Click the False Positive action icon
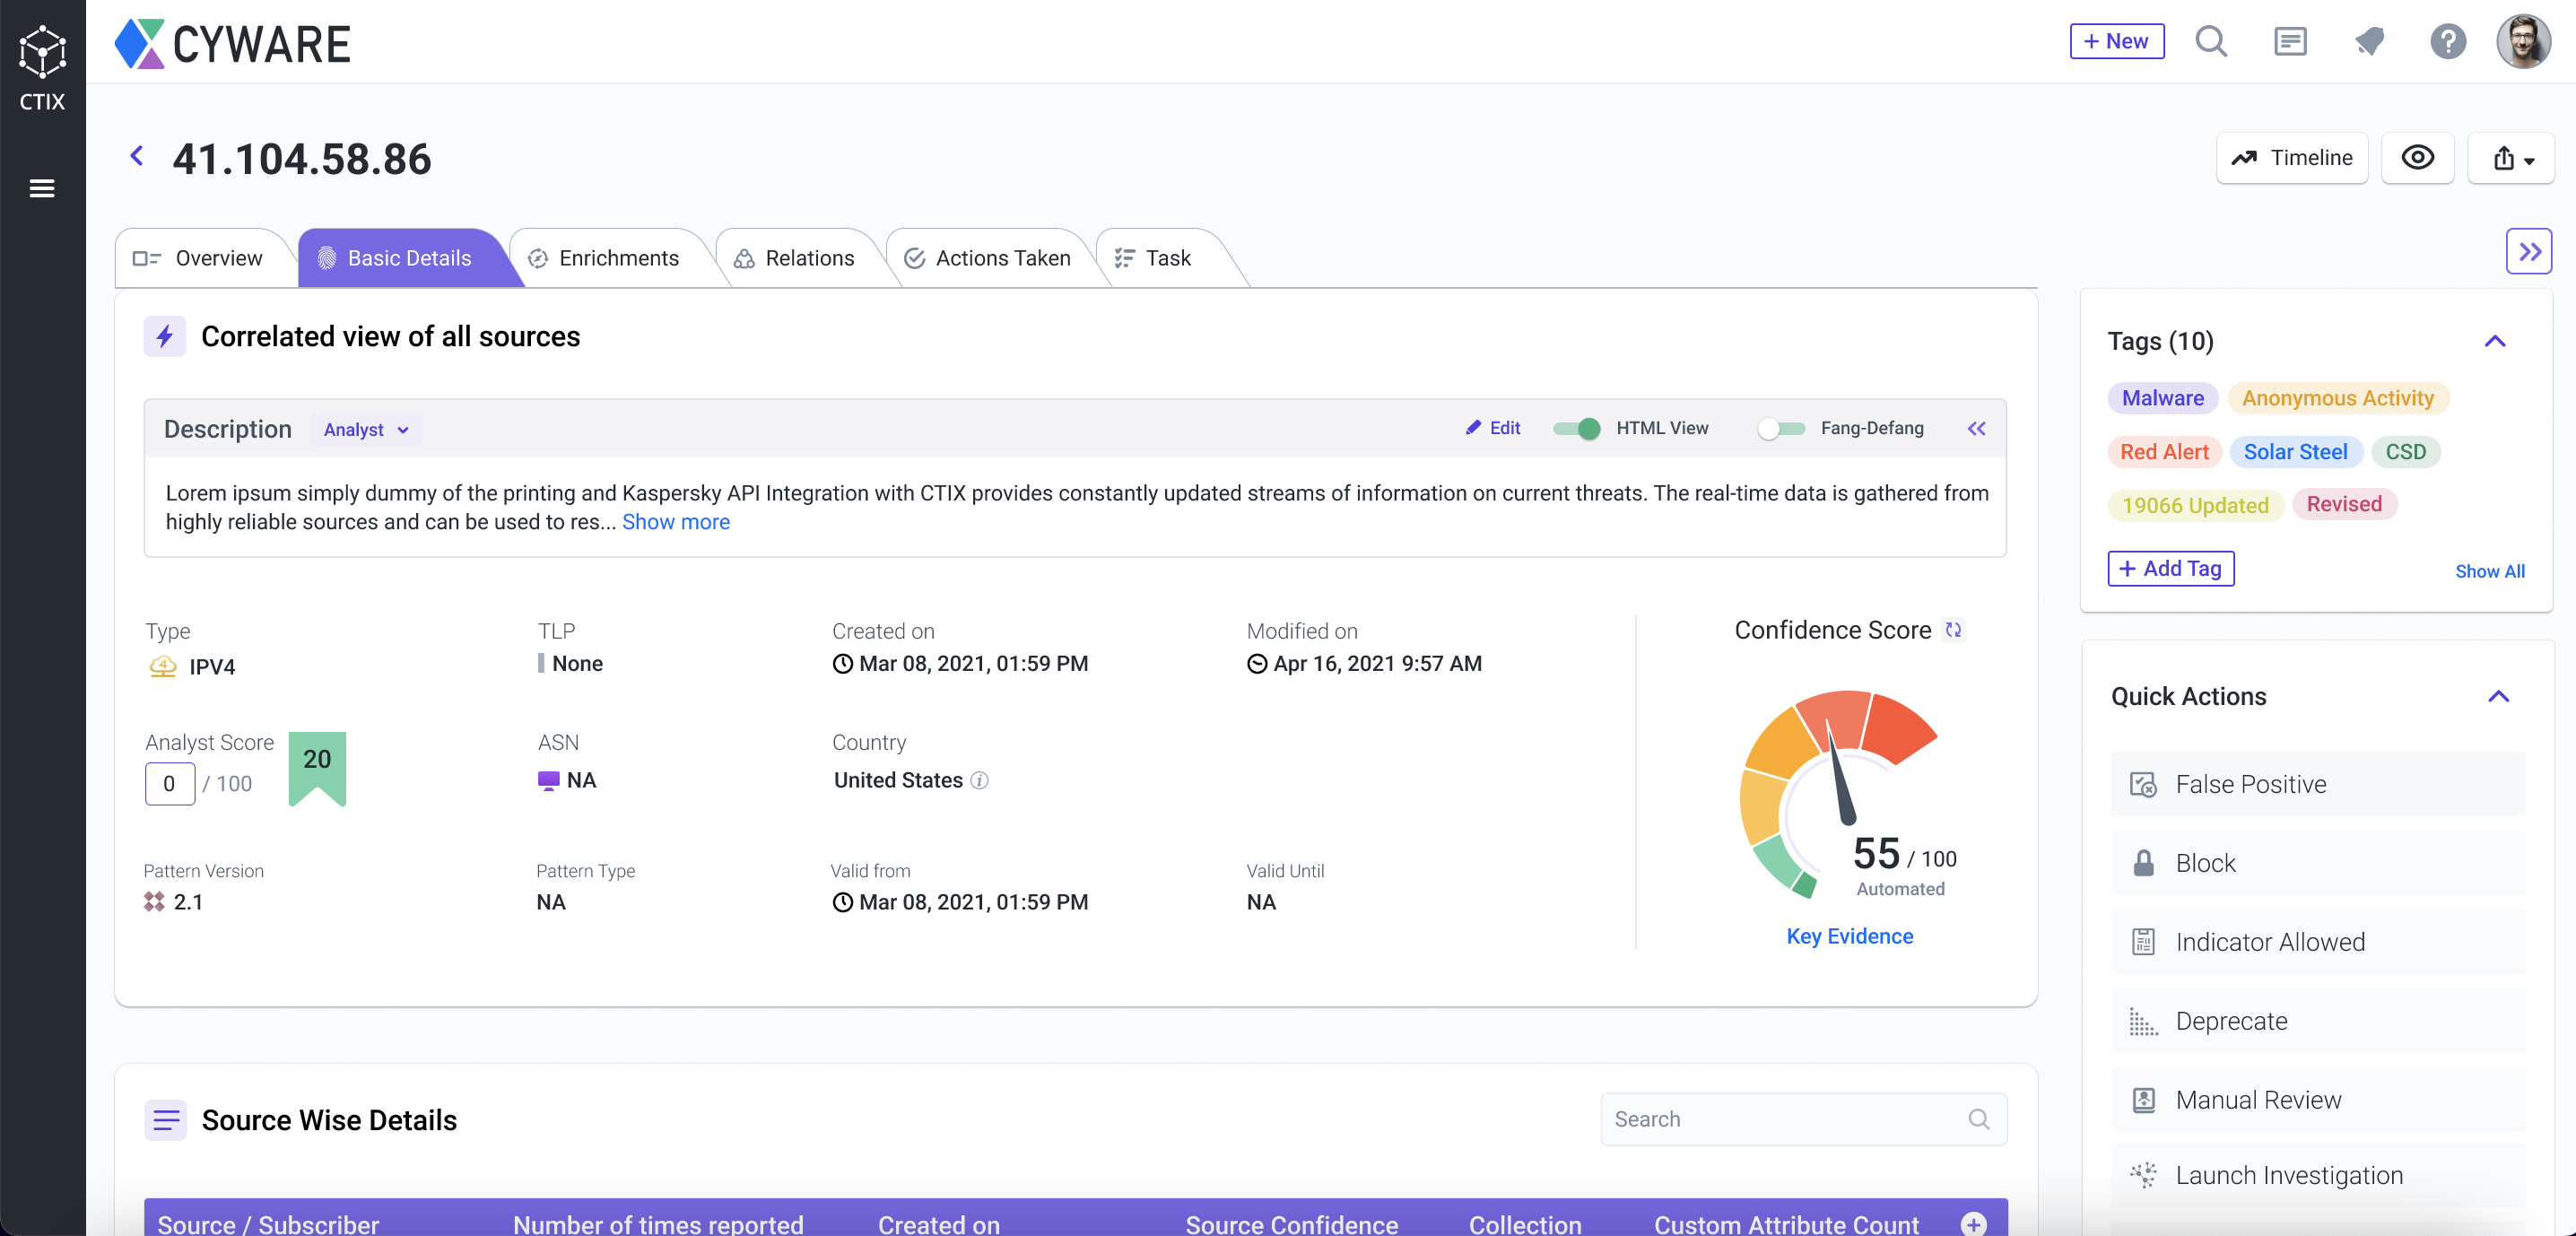This screenshot has height=1236, width=2576. pyautogui.click(x=2142, y=782)
